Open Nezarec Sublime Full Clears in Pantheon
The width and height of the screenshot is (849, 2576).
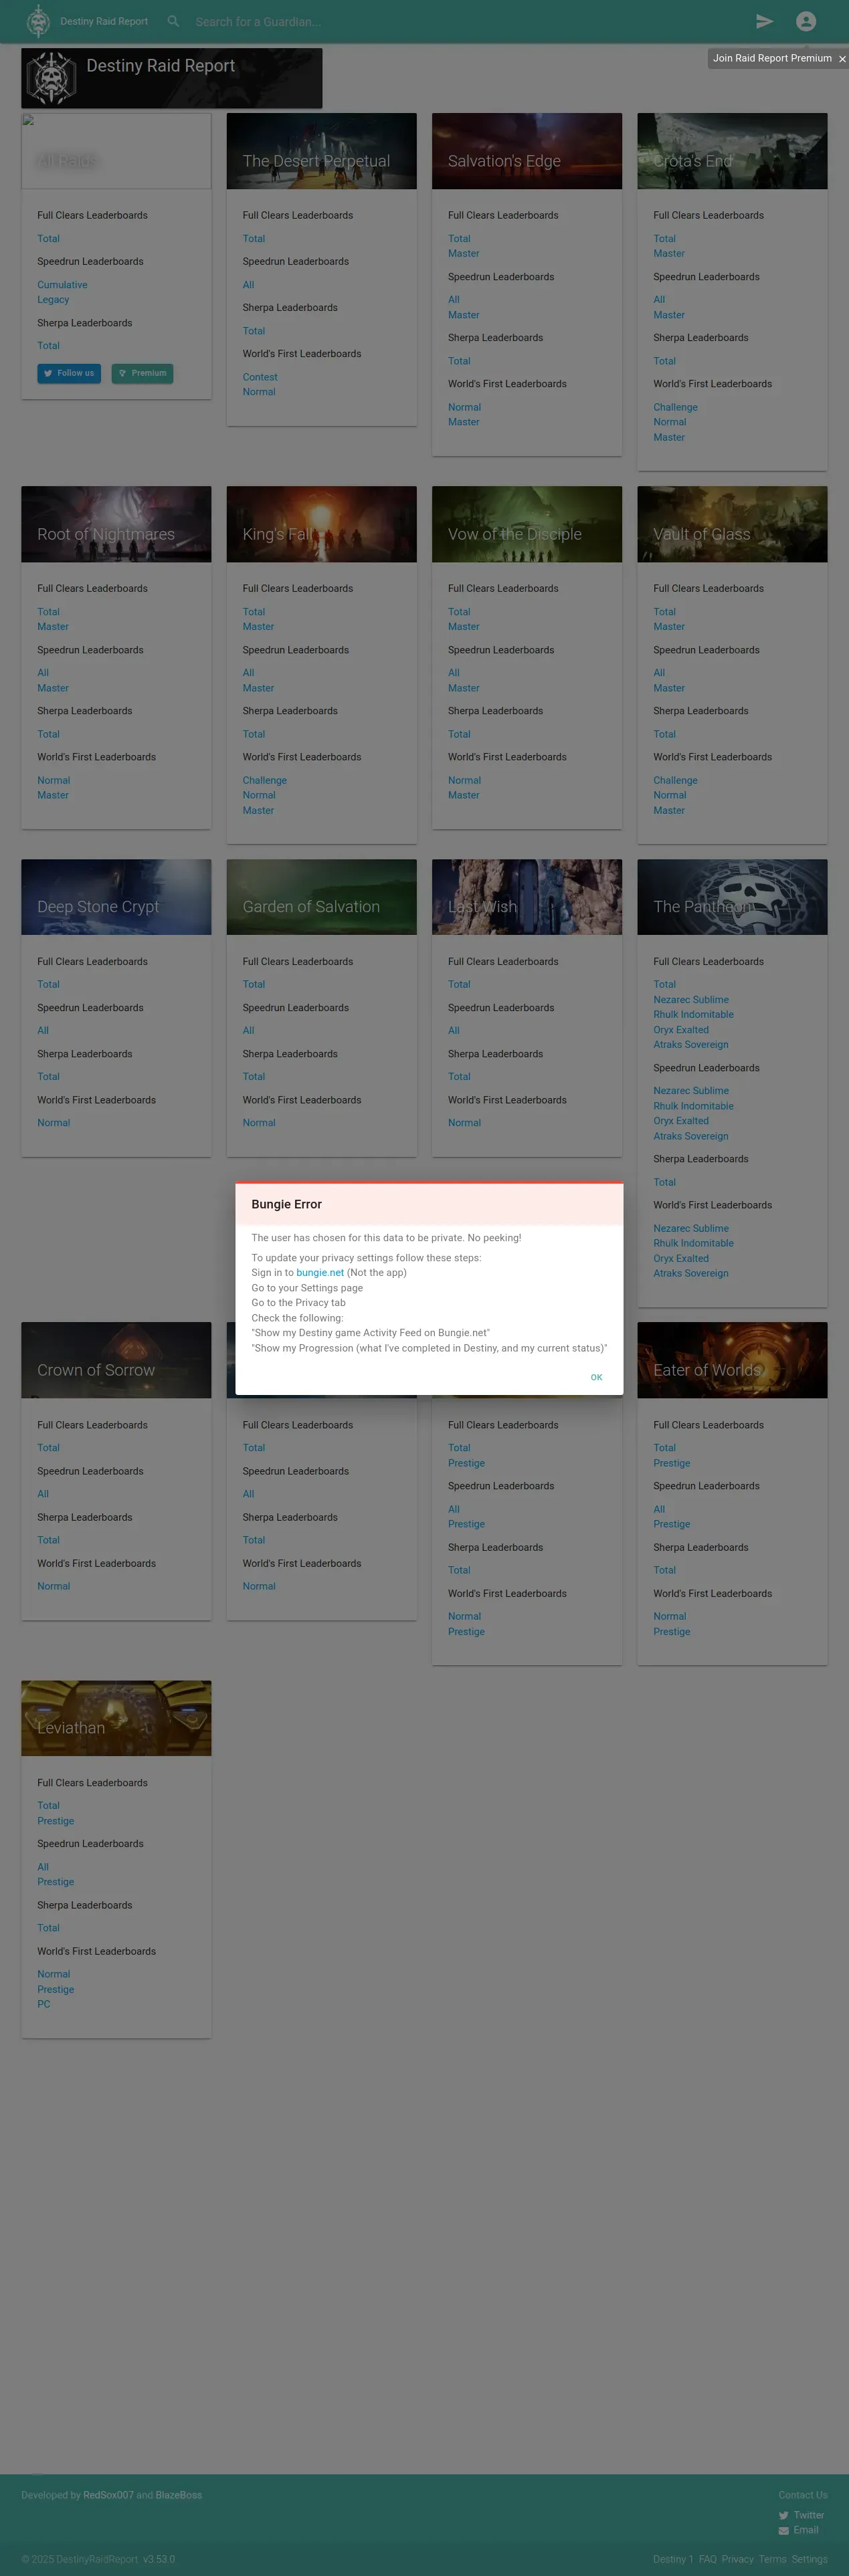(x=691, y=1000)
